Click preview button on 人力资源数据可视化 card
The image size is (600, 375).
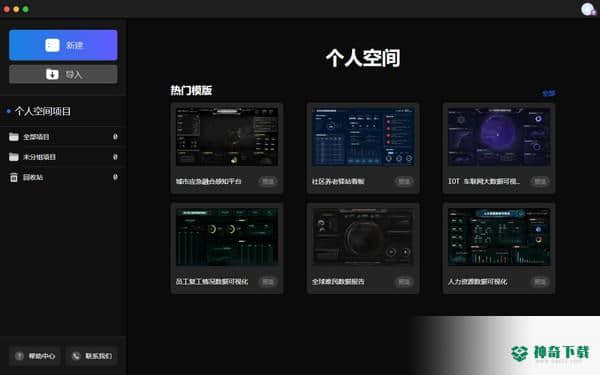(540, 282)
